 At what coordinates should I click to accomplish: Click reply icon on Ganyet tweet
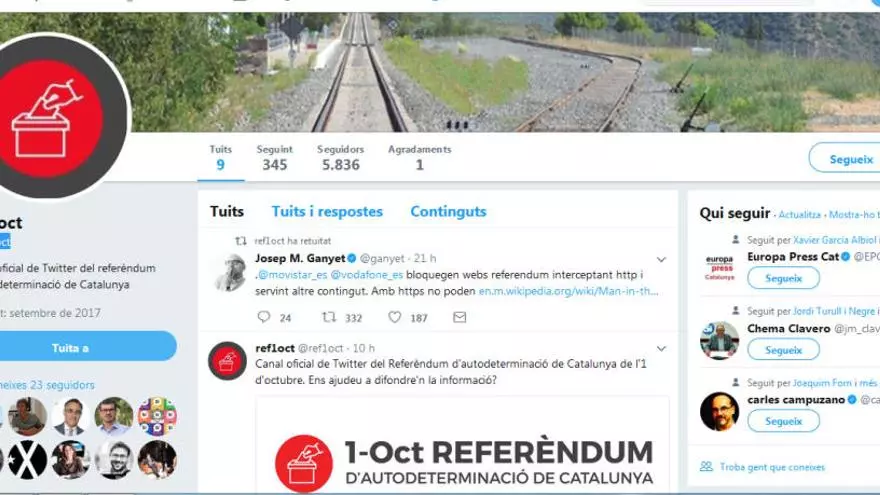click(x=264, y=317)
